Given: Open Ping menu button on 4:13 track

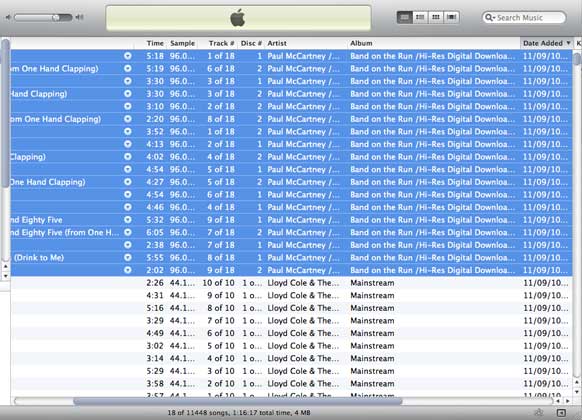Looking at the screenshot, I should [x=128, y=144].
